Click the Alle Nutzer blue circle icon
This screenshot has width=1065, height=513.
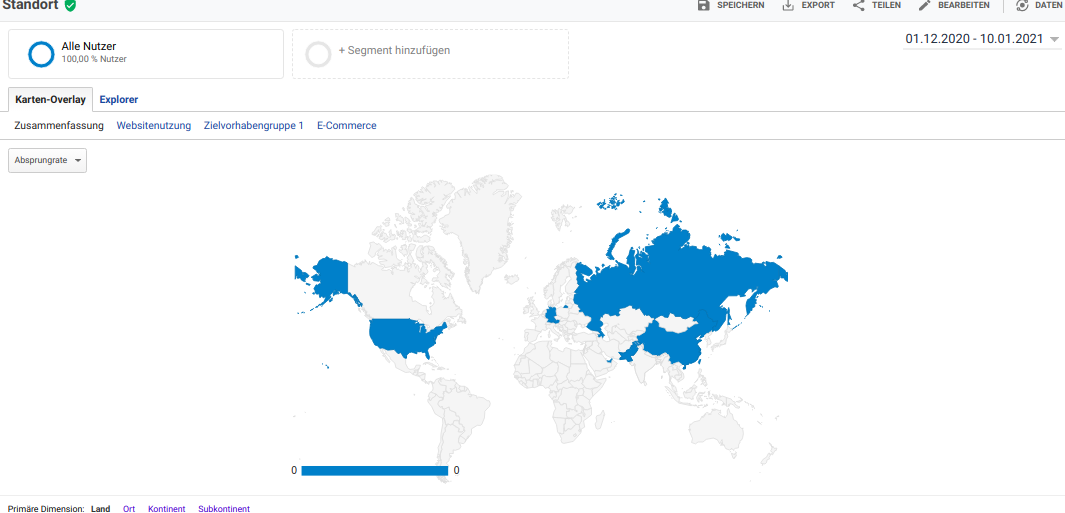pos(41,54)
